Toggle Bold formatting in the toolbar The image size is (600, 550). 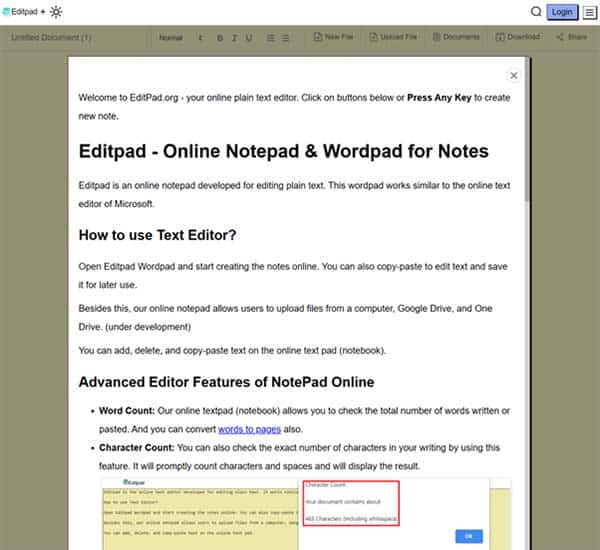click(220, 38)
